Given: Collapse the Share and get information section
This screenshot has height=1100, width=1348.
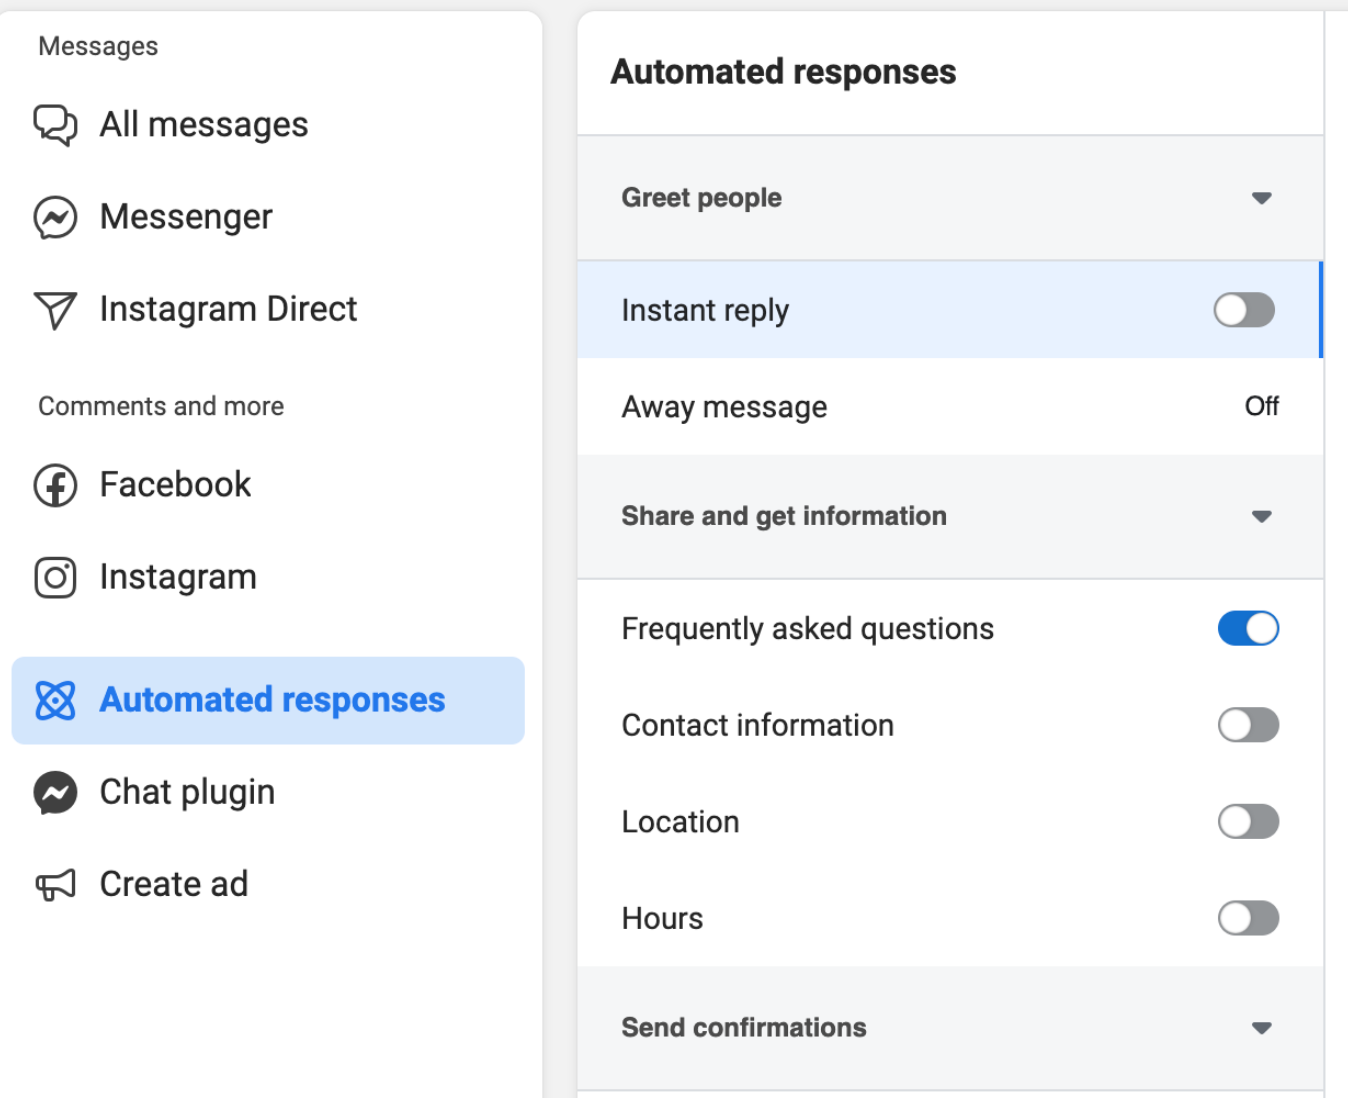Looking at the screenshot, I should tap(1262, 517).
